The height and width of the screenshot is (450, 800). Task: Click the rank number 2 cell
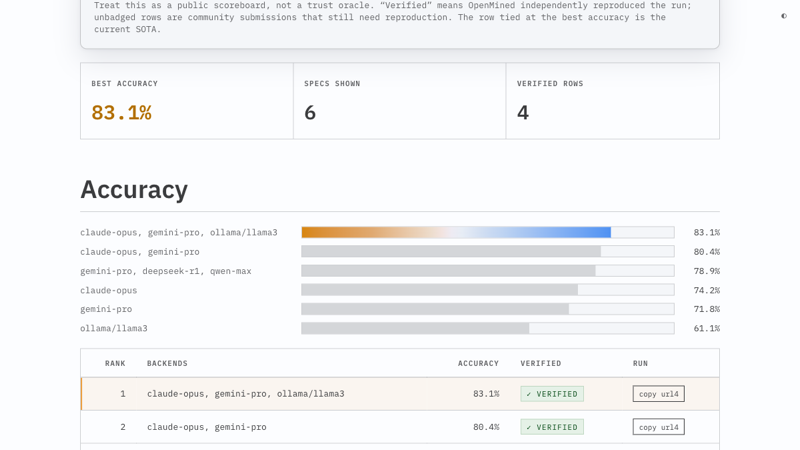123,427
